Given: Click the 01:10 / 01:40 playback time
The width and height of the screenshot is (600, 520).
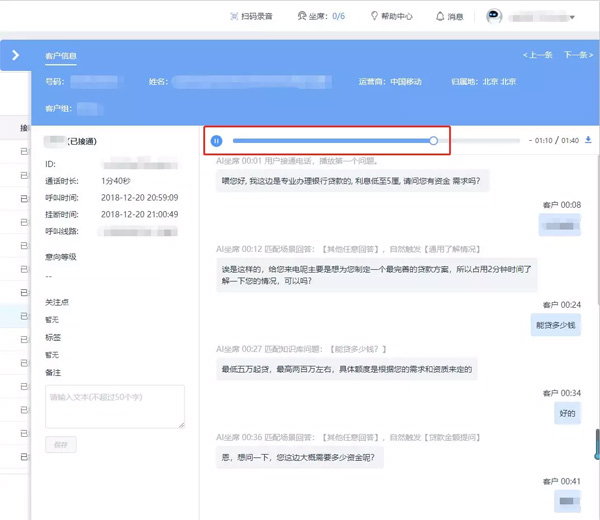Looking at the screenshot, I should coord(555,141).
